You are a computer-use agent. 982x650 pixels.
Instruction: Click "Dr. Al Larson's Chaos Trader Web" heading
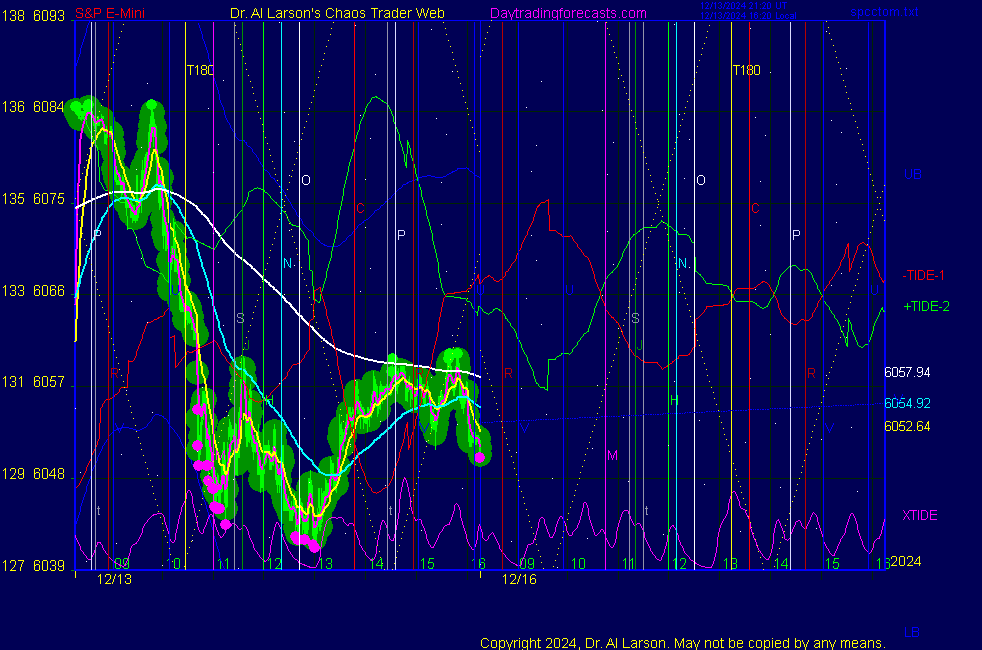click(x=337, y=13)
